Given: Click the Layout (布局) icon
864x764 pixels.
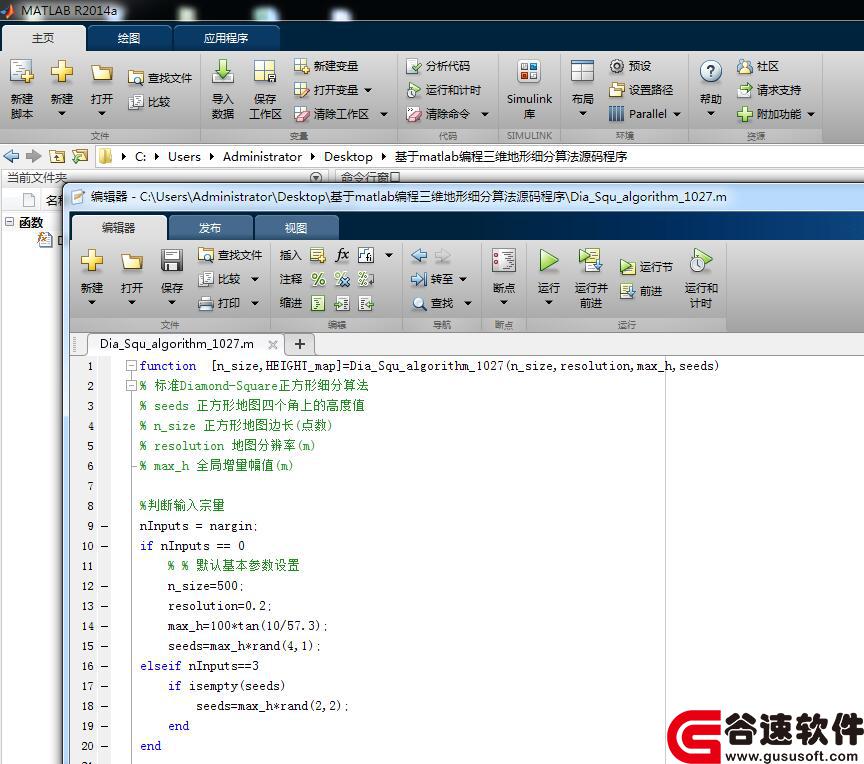Looking at the screenshot, I should click(582, 72).
